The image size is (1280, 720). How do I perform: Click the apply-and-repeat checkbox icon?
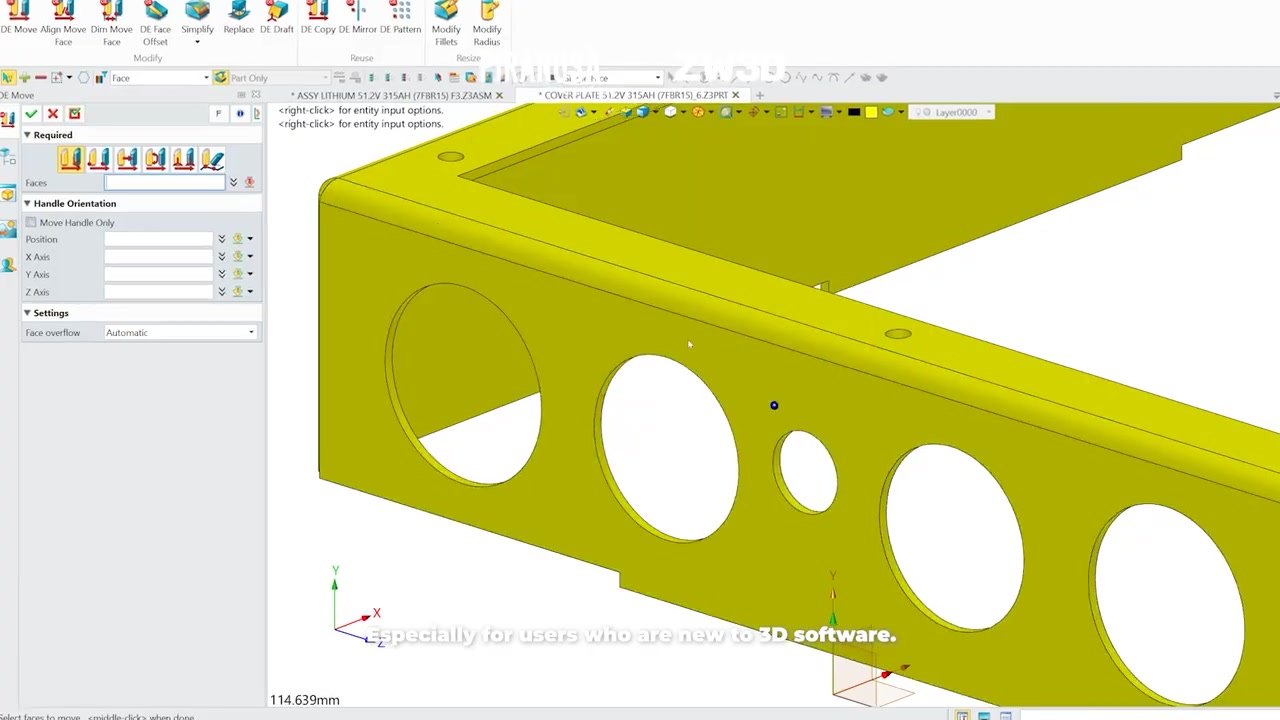[x=74, y=114]
